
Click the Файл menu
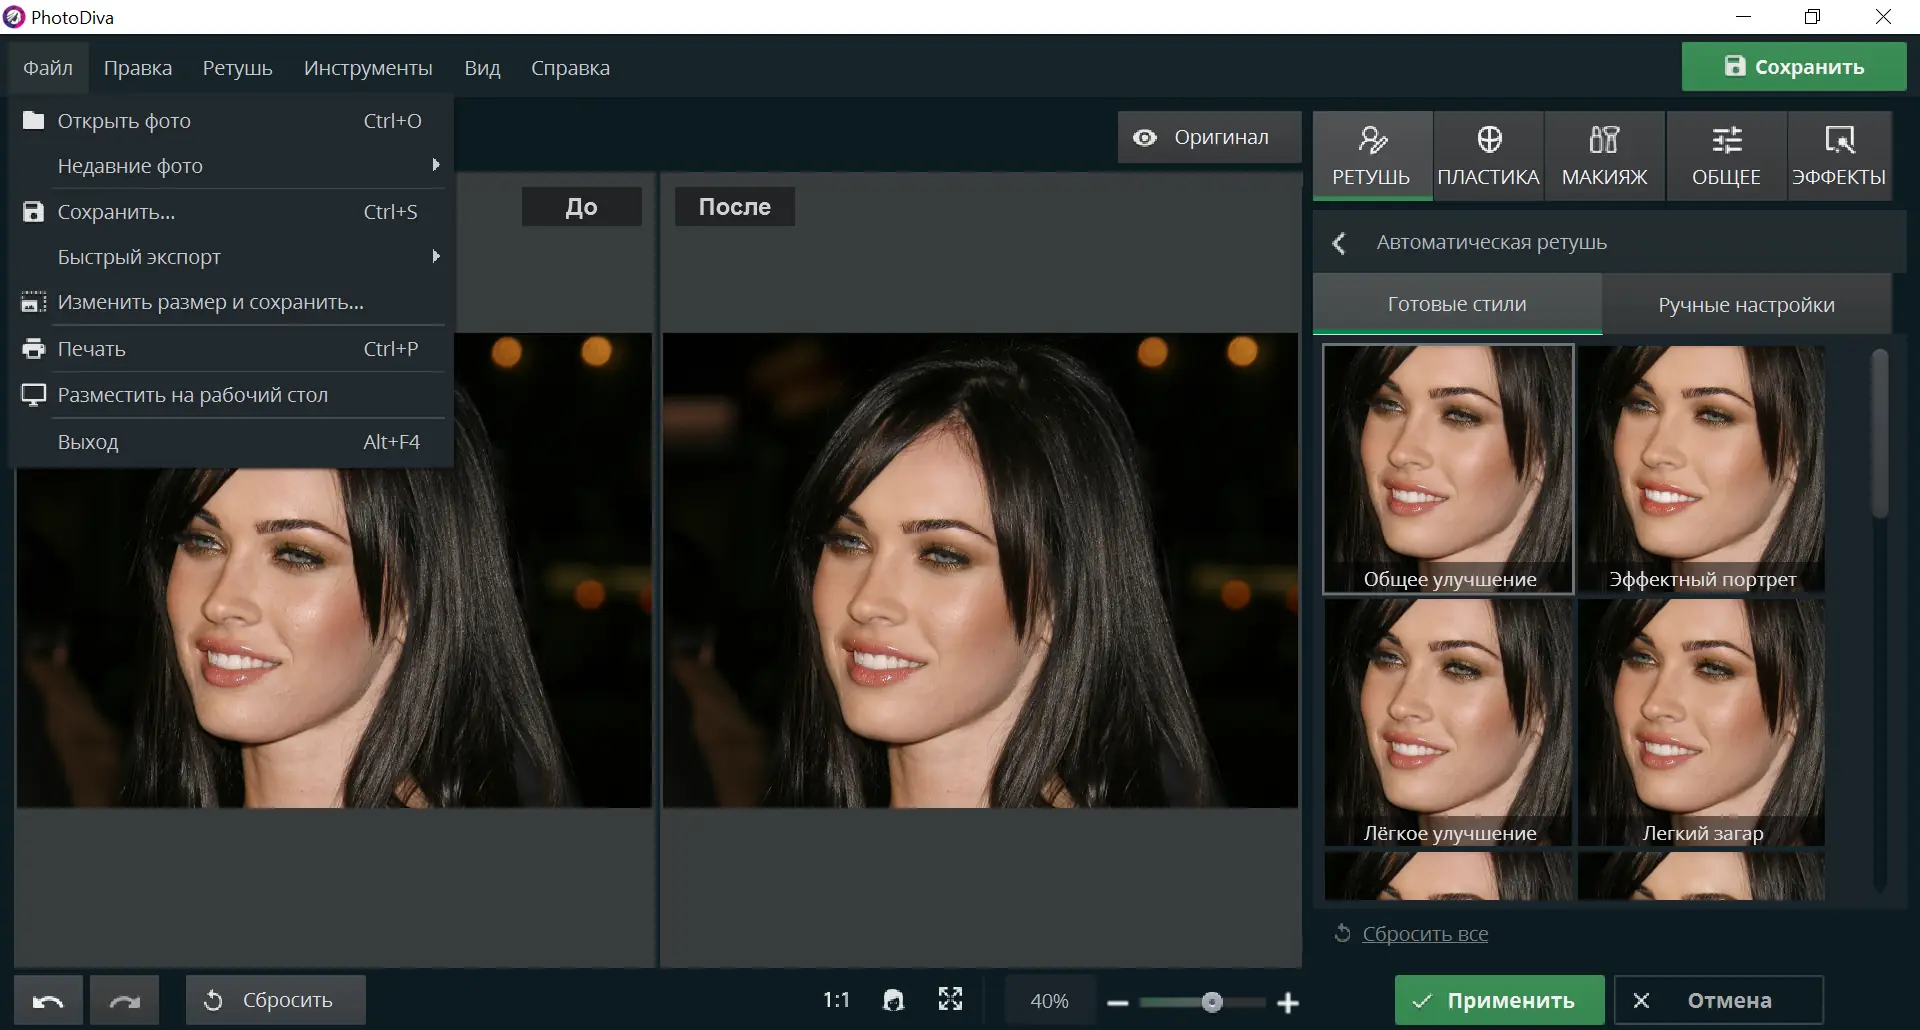click(x=48, y=68)
